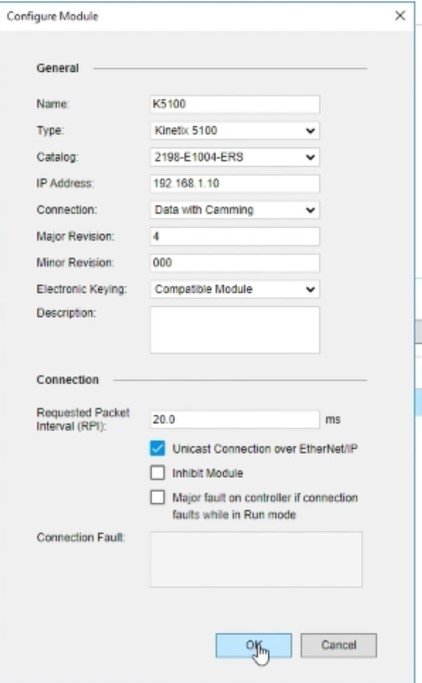
Task: Click the General section heading
Action: click(57, 68)
